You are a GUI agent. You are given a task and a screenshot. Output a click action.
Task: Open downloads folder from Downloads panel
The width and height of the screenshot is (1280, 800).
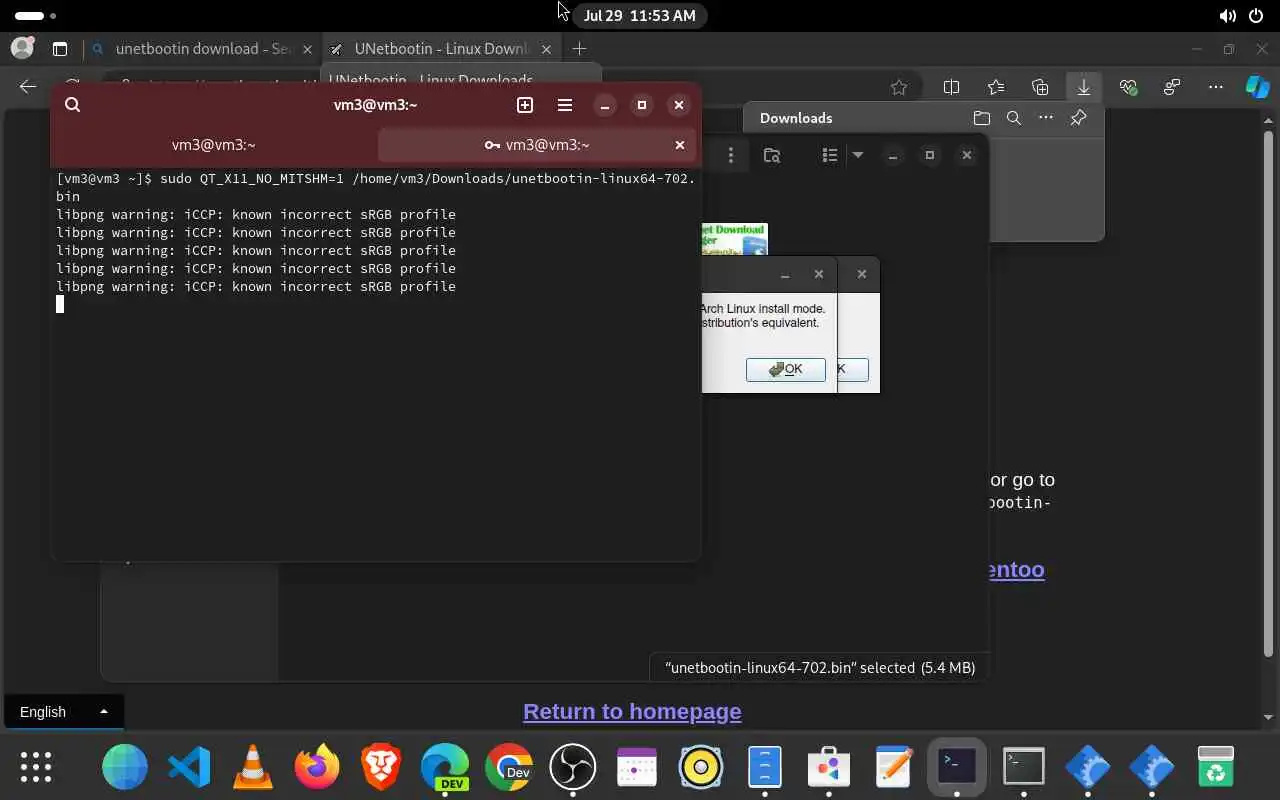coord(981,118)
